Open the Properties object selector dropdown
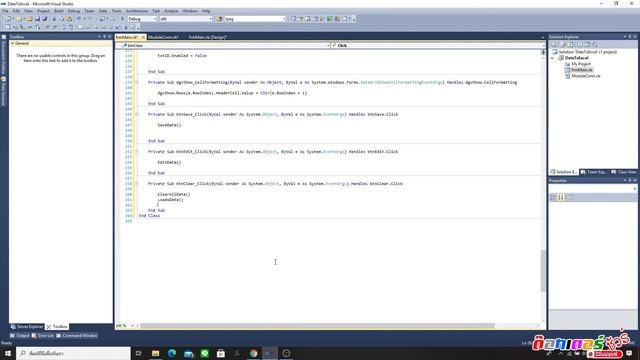 pos(634,189)
